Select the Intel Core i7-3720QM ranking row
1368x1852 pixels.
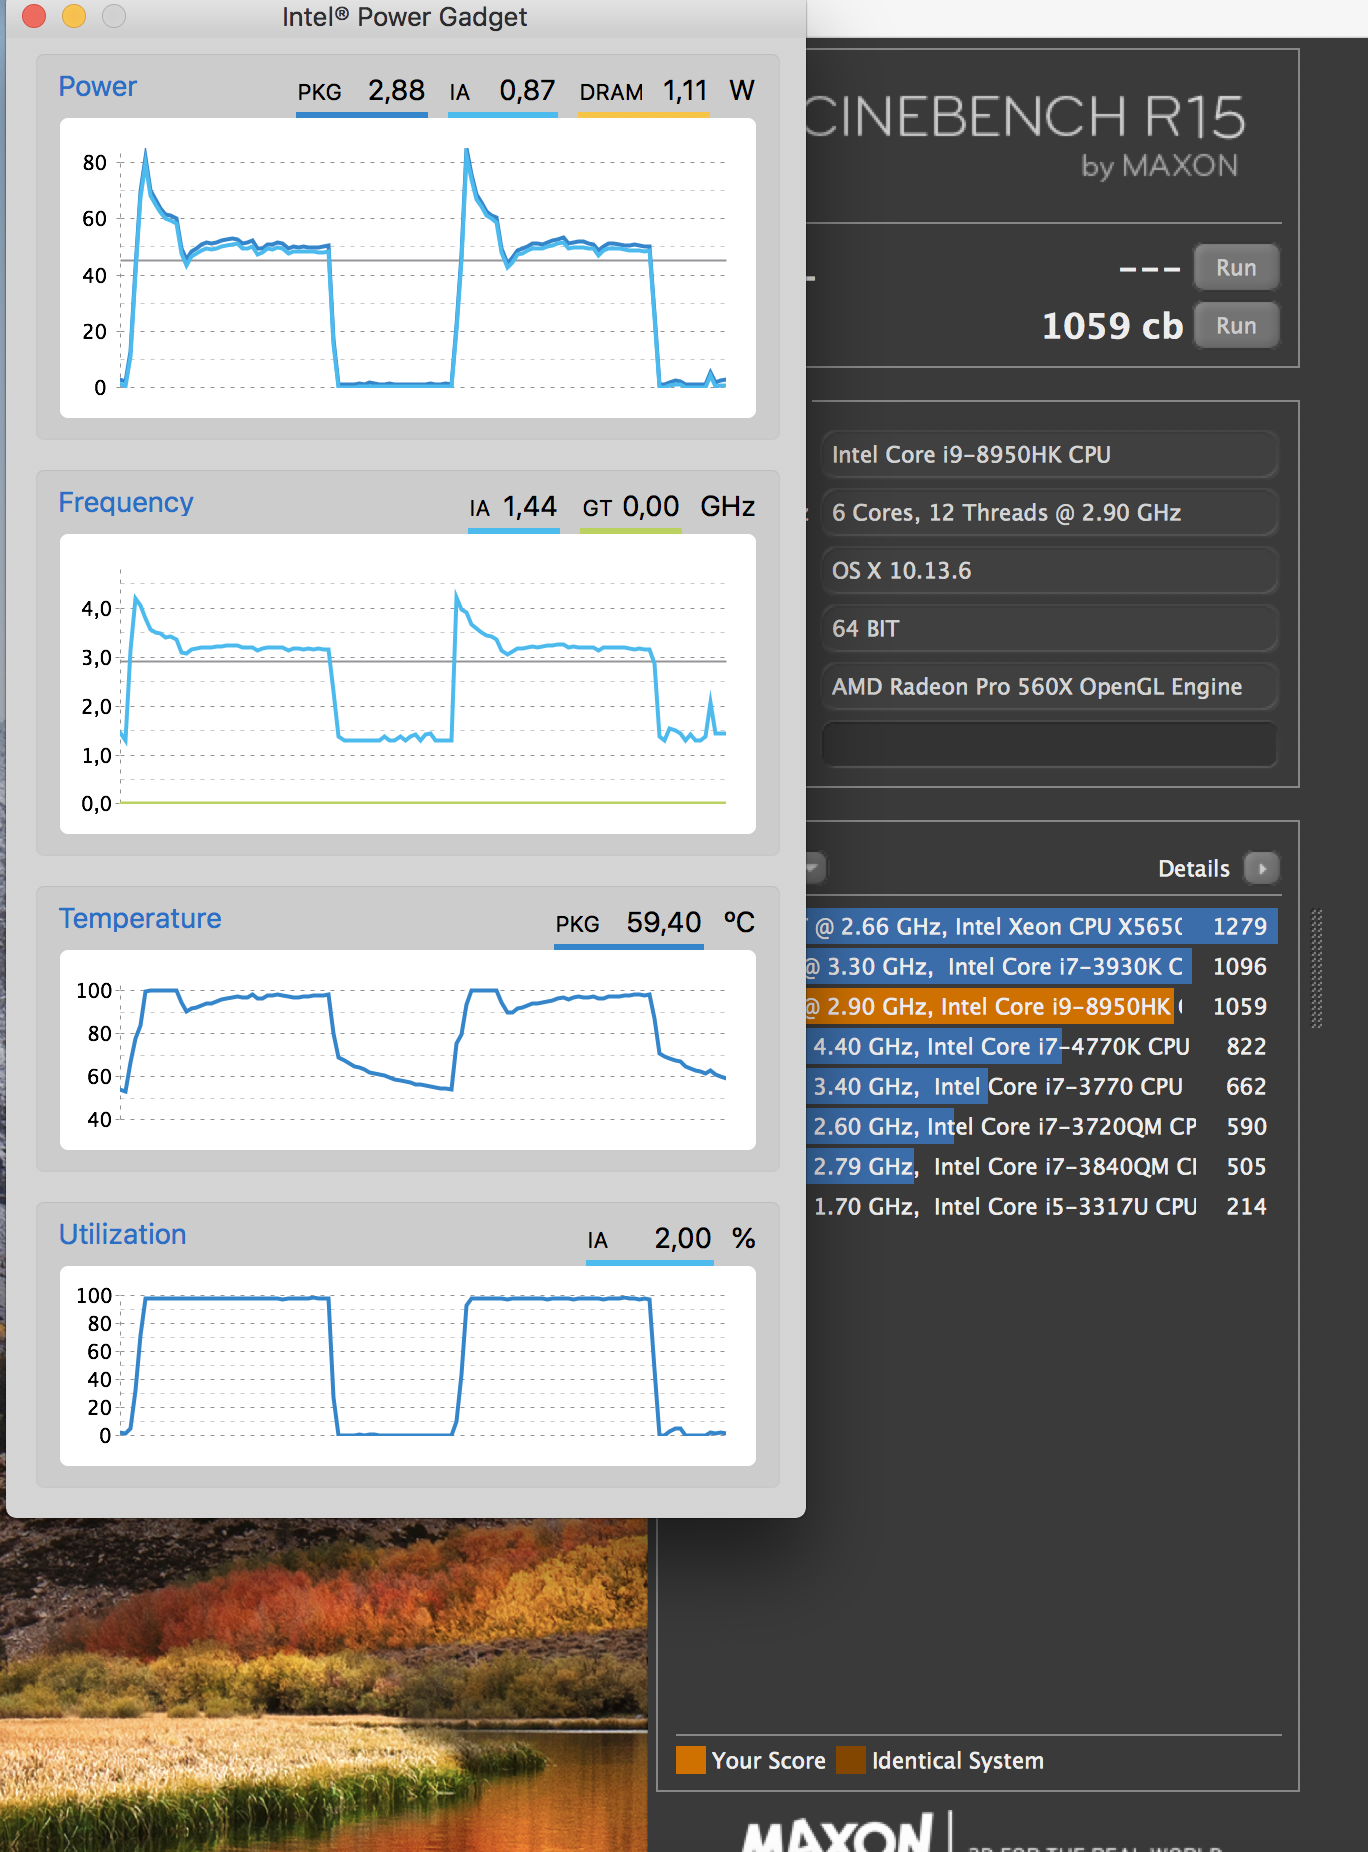pos(1042,1126)
